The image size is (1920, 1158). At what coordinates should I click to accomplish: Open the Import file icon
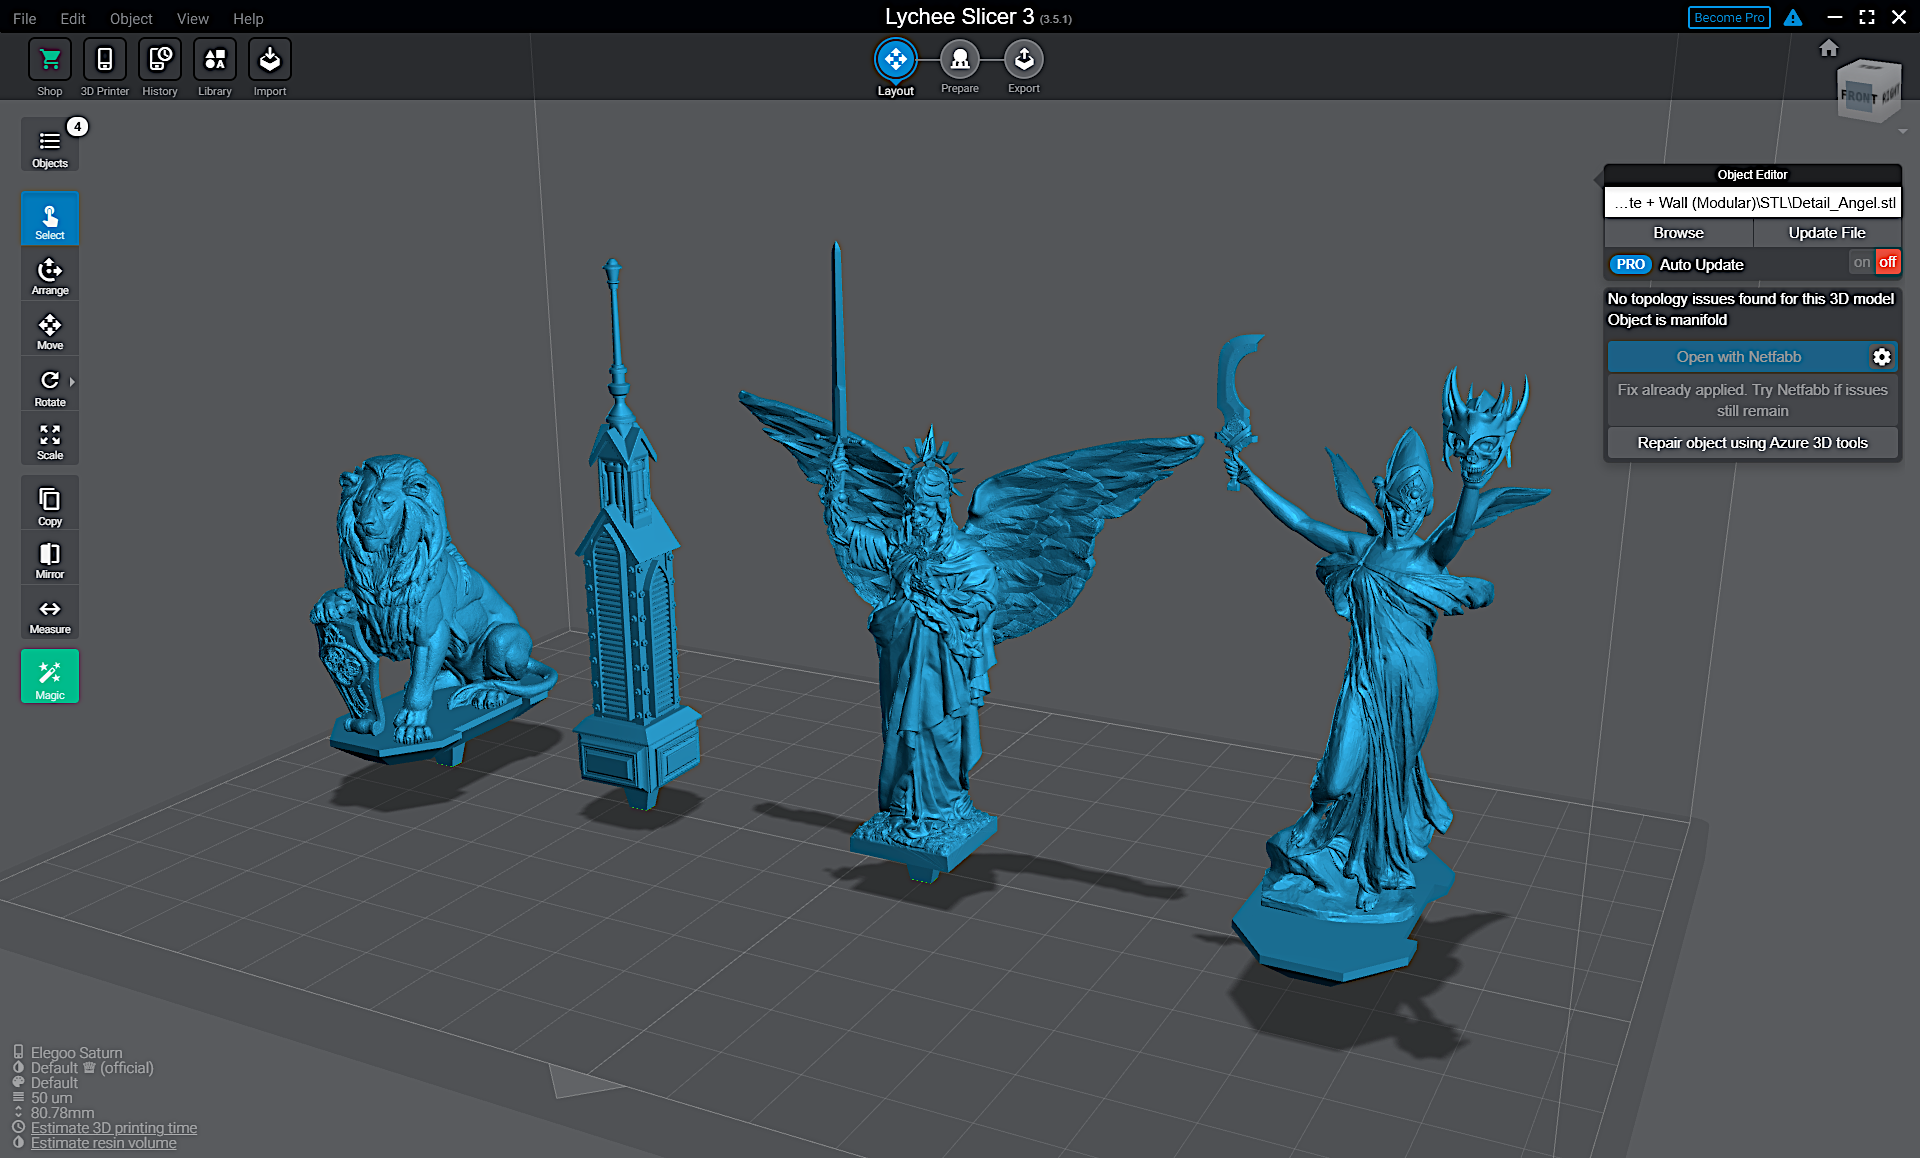click(x=269, y=61)
